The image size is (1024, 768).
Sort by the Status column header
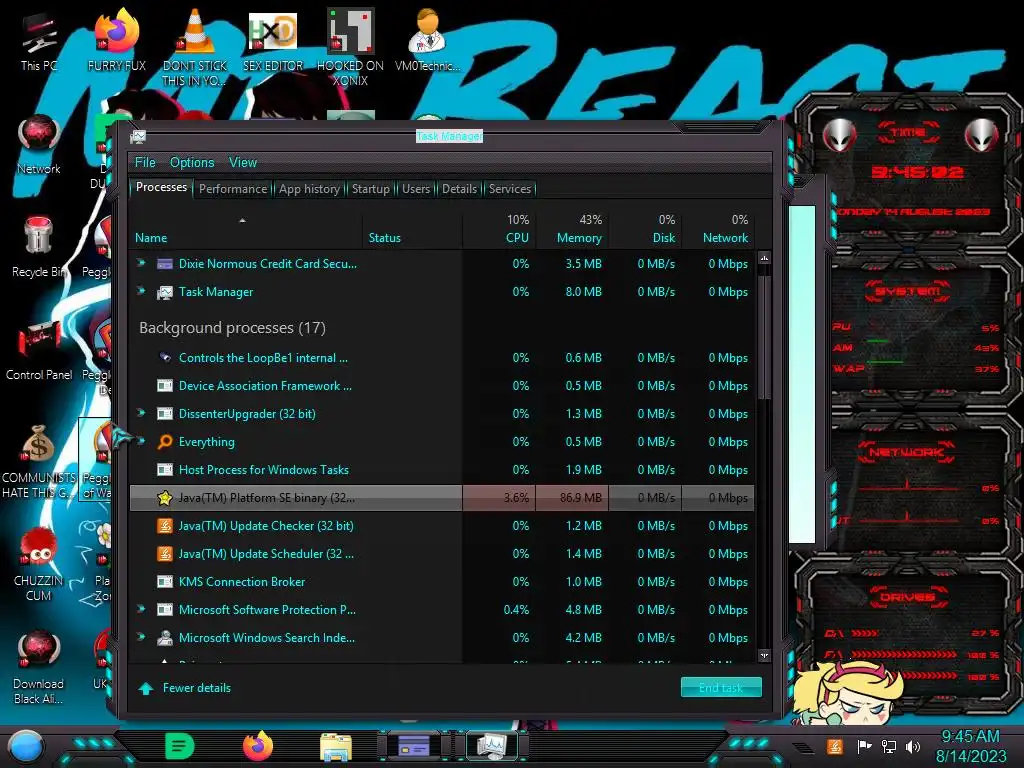(412, 230)
